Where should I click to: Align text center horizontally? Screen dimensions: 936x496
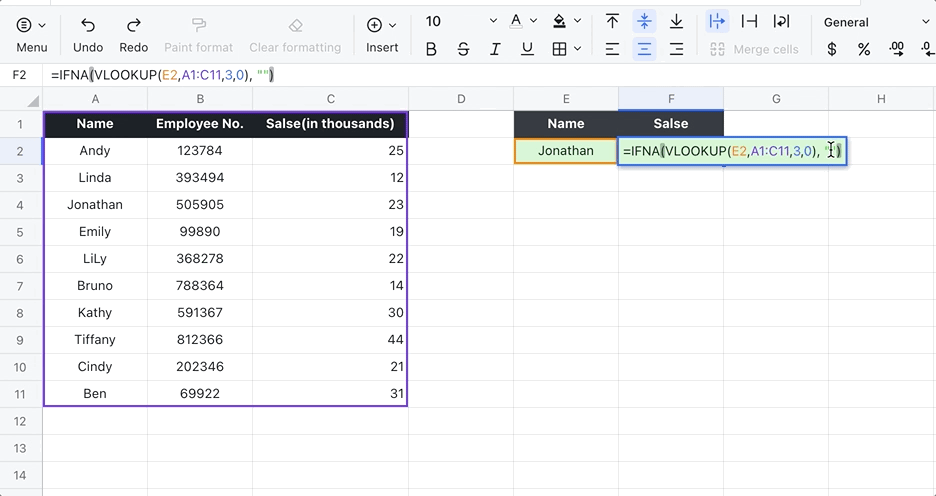(644, 50)
